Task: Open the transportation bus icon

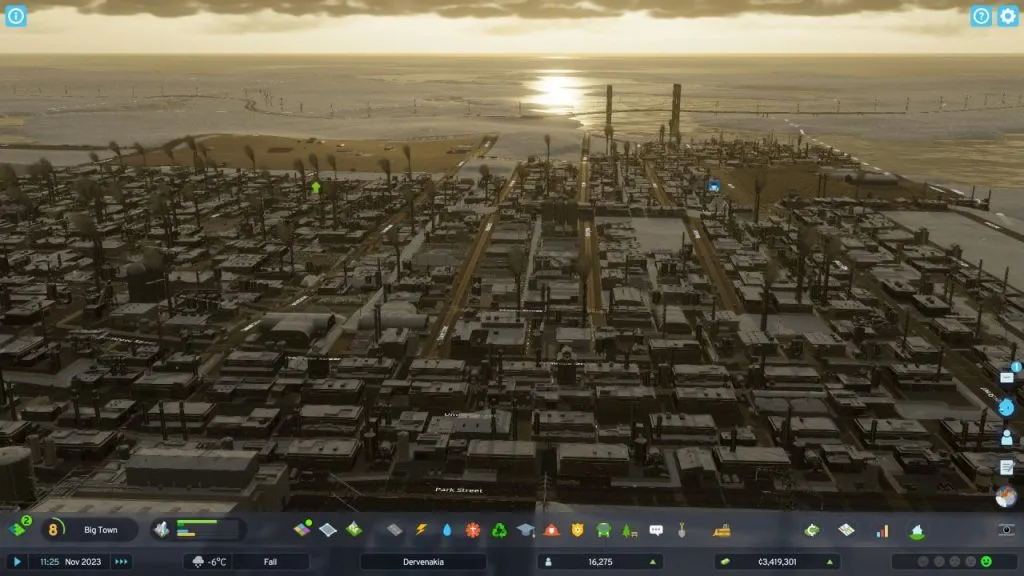Action: 603,530
